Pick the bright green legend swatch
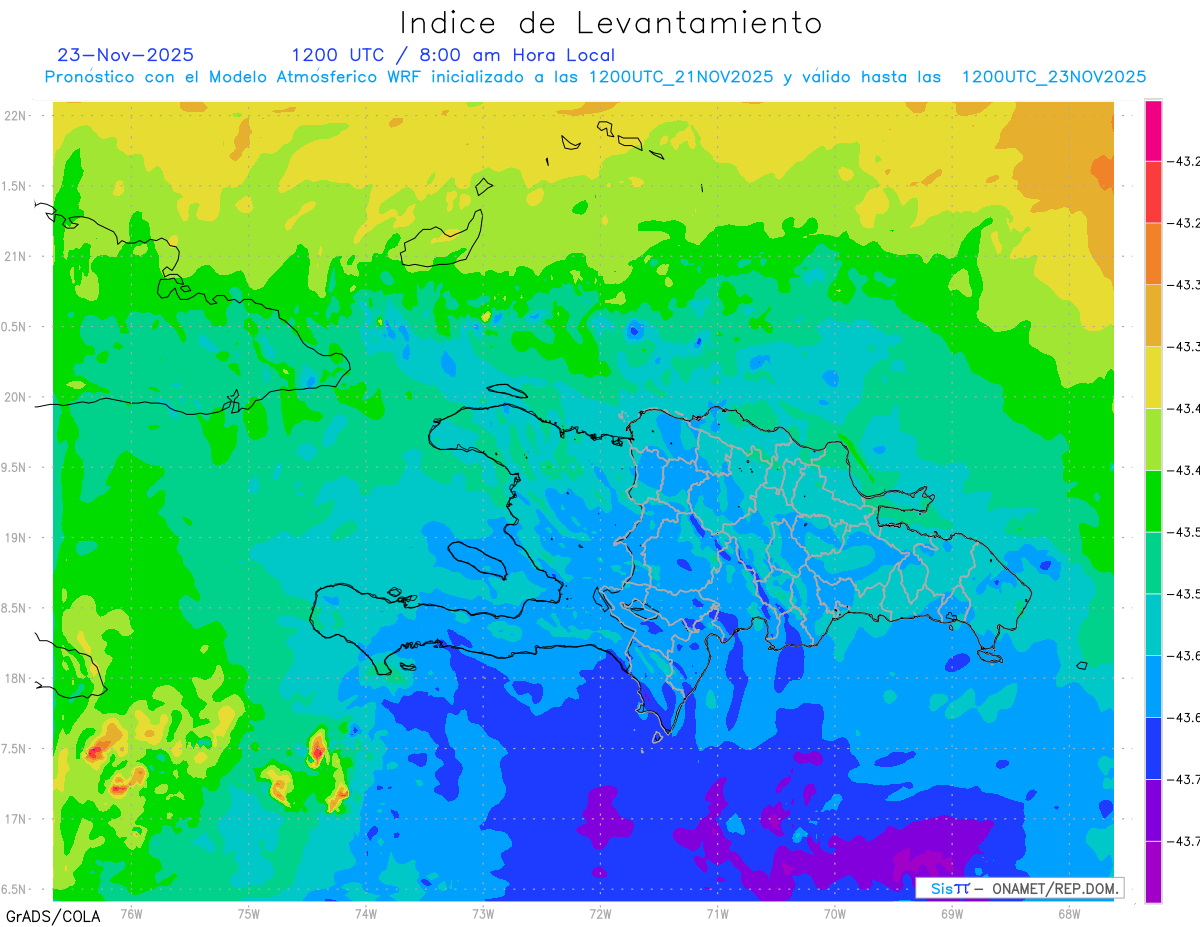Image resolution: width=1200 pixels, height=927 pixels. point(1153,501)
